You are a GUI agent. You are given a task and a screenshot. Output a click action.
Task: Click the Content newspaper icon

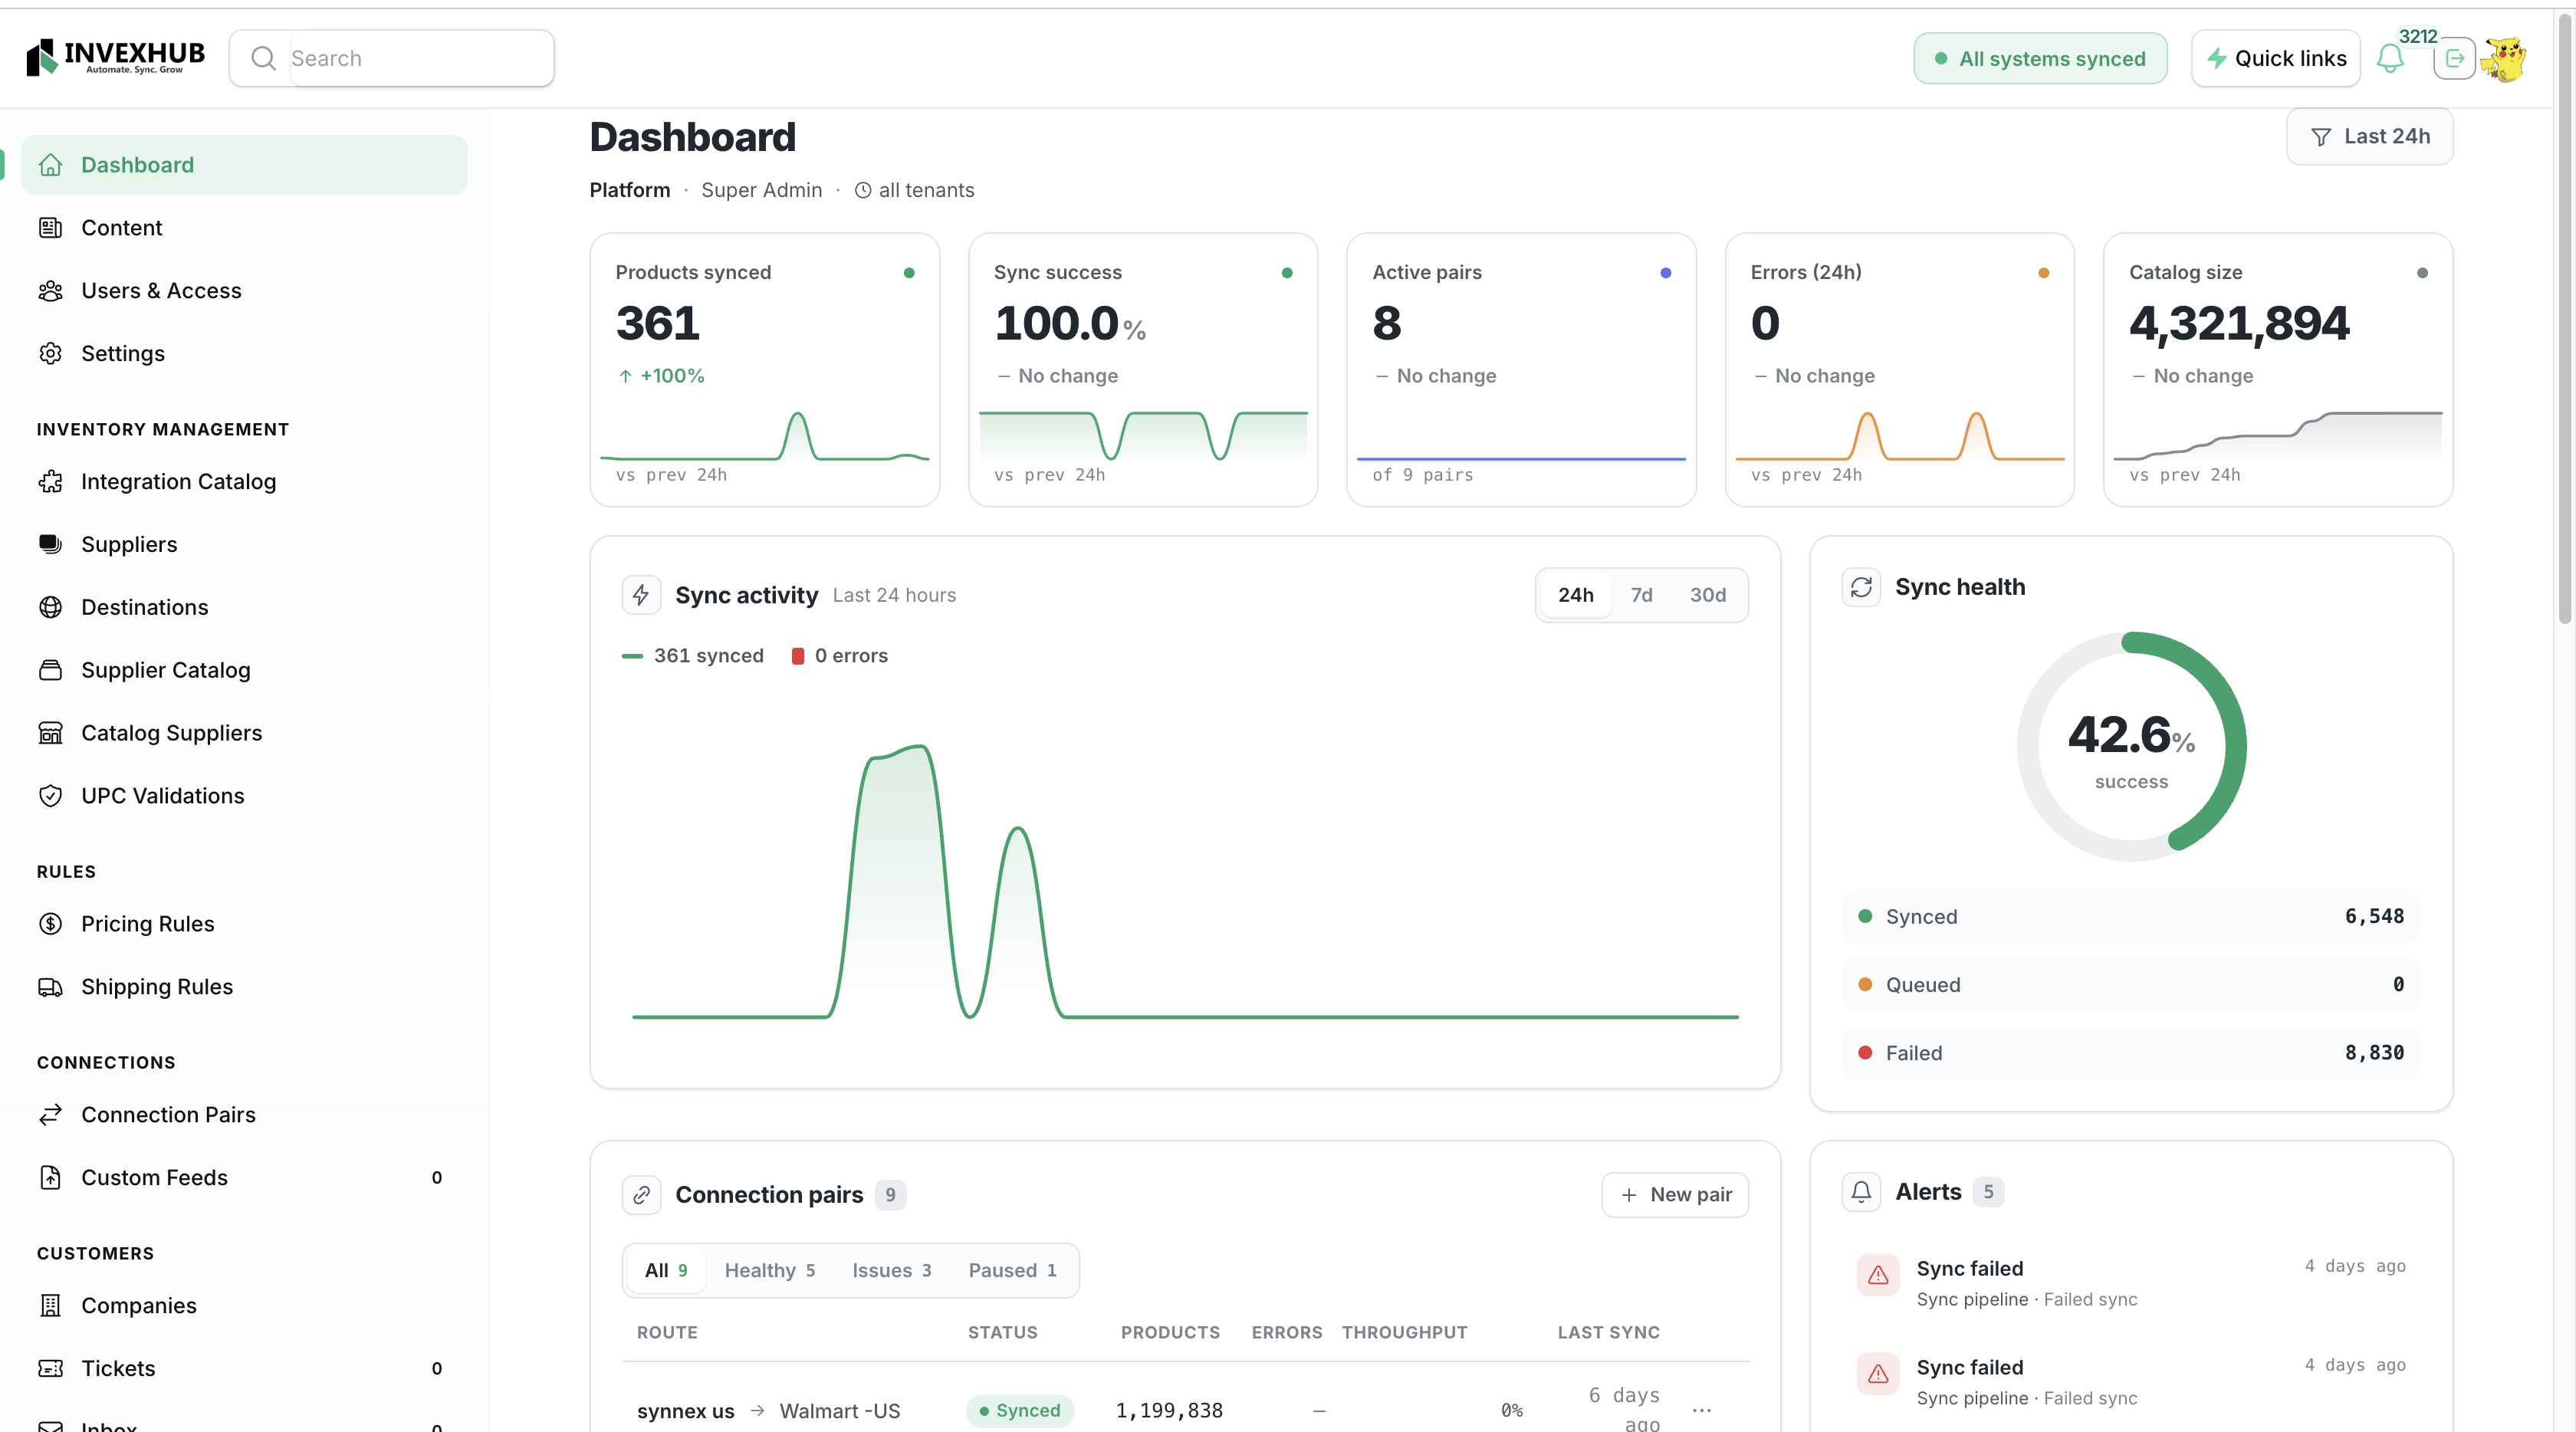pos(50,228)
